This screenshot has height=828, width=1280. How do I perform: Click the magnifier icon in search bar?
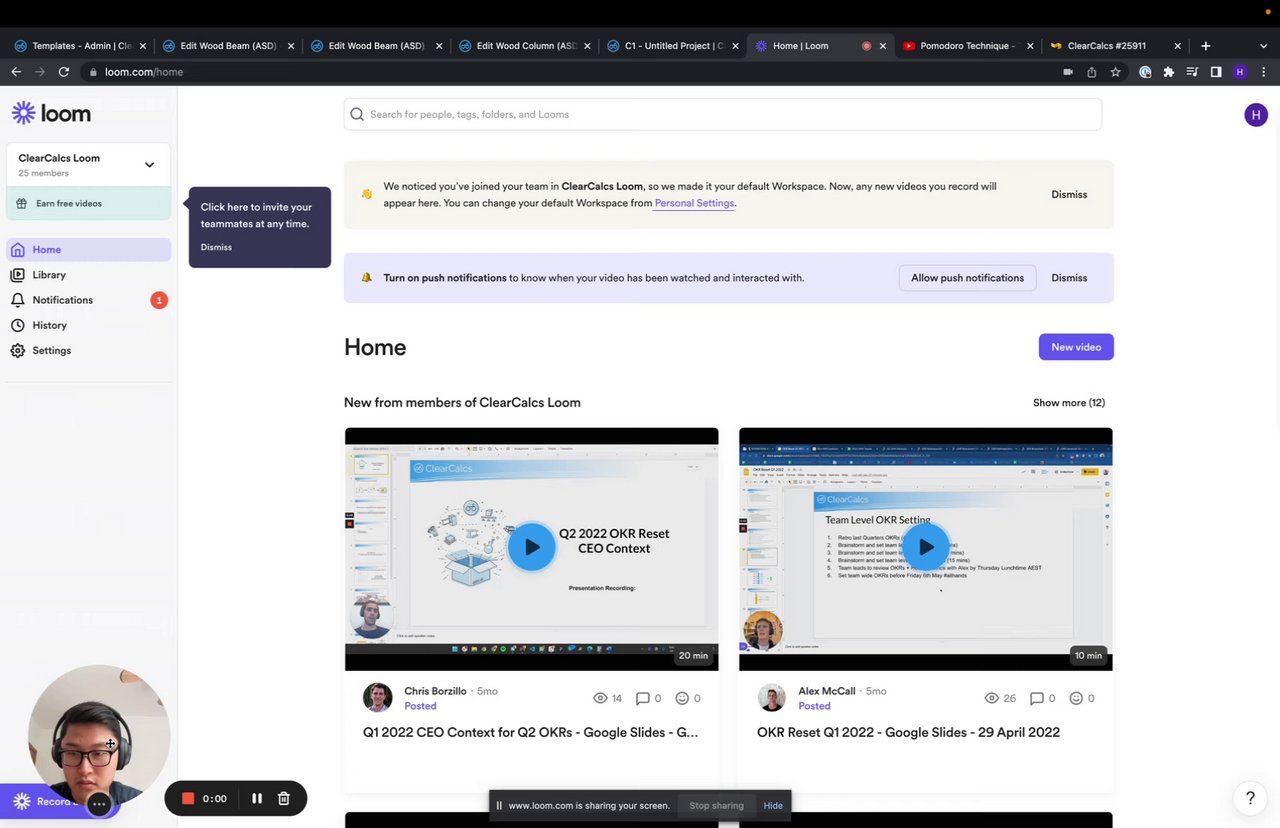point(357,114)
